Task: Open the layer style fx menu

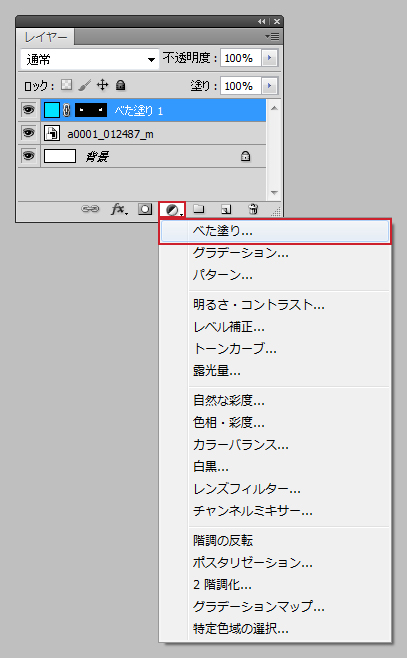Action: (119, 209)
